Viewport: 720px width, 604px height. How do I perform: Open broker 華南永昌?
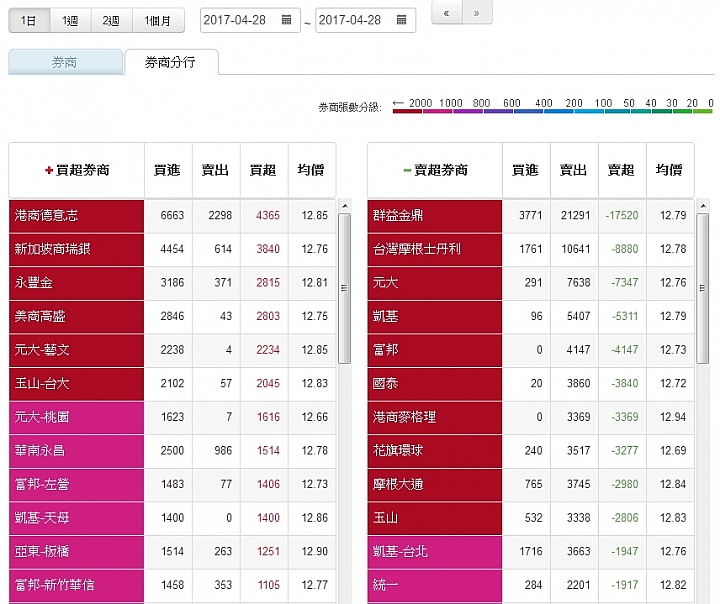click(76, 451)
